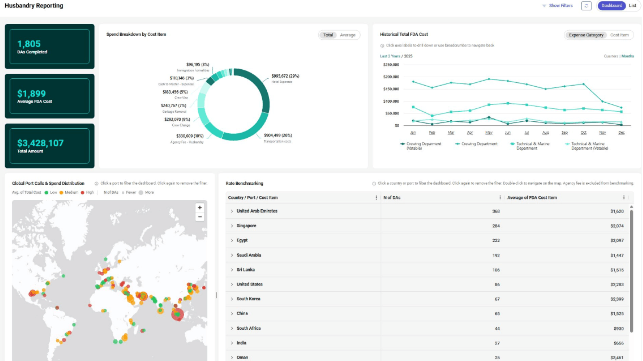Click the Medium orange legend dot on map
This screenshot has width=643, height=361.
(61, 192)
